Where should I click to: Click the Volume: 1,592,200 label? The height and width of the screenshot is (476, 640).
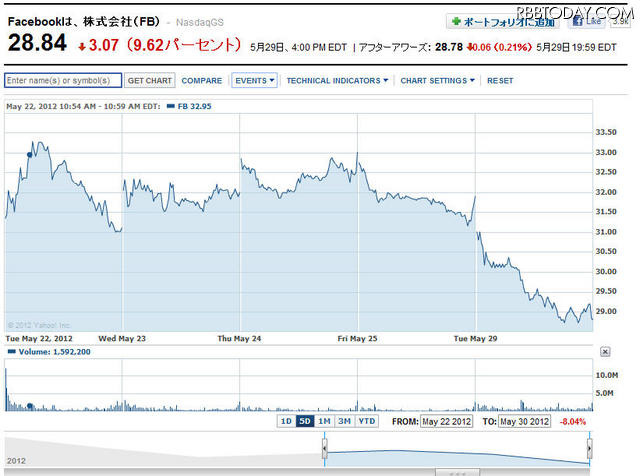pos(49,352)
